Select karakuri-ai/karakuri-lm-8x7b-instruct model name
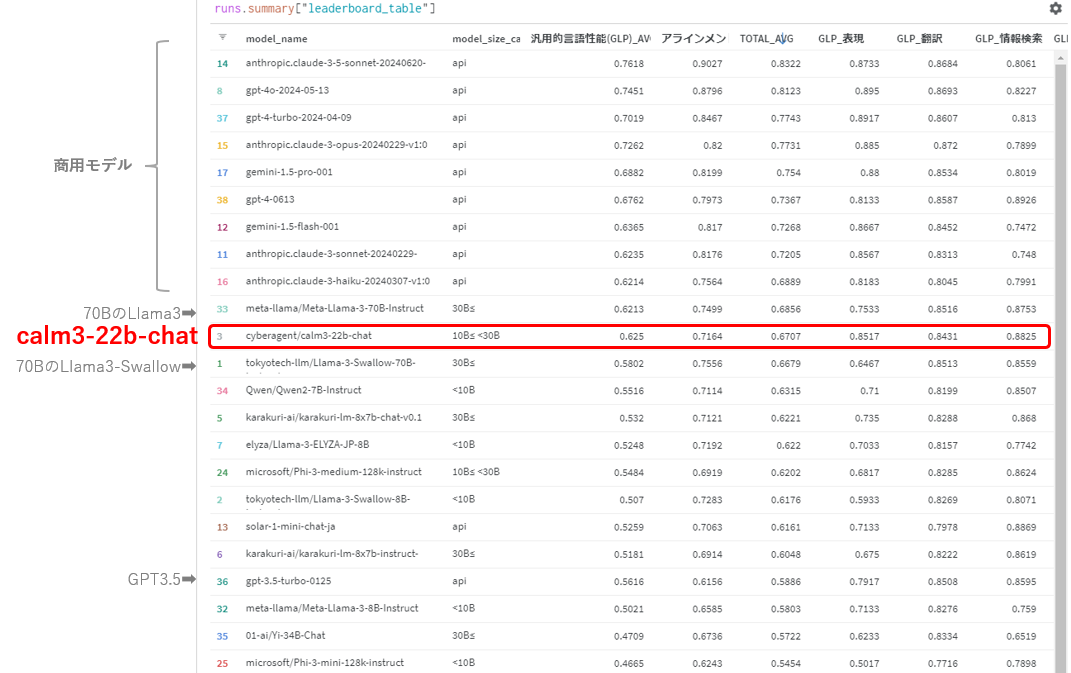 tap(332, 554)
